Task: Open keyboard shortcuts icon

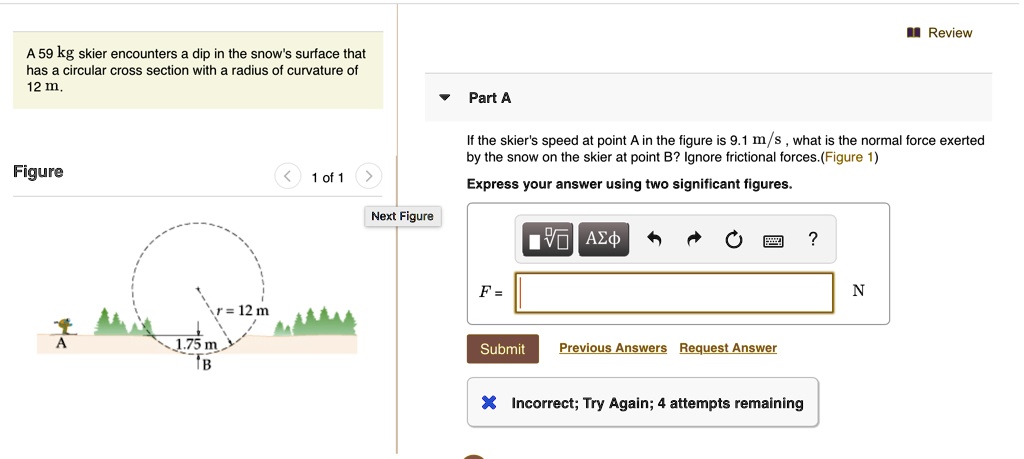Action: tap(773, 240)
